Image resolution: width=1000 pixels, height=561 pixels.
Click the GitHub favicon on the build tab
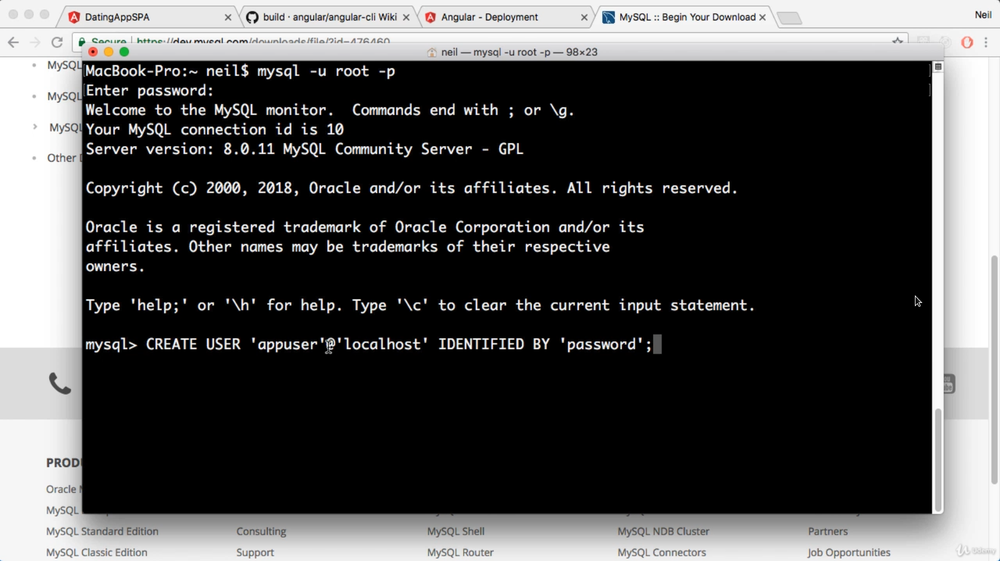coord(252,17)
